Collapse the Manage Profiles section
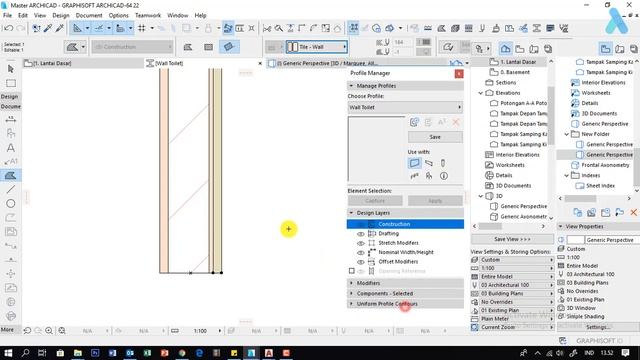 (405, 86)
